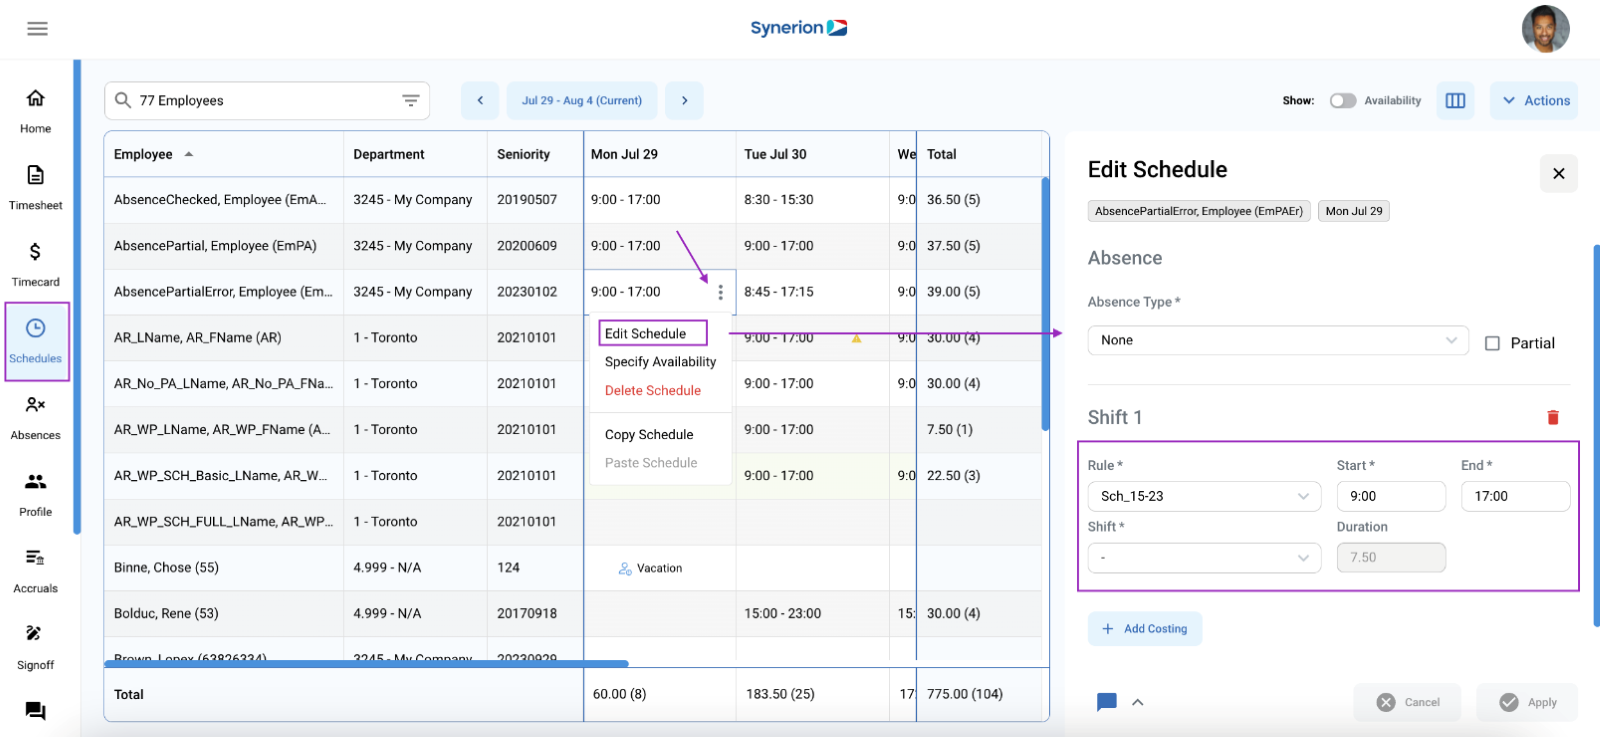Click Add Costing button
This screenshot has height=737, width=1600.
point(1145,629)
